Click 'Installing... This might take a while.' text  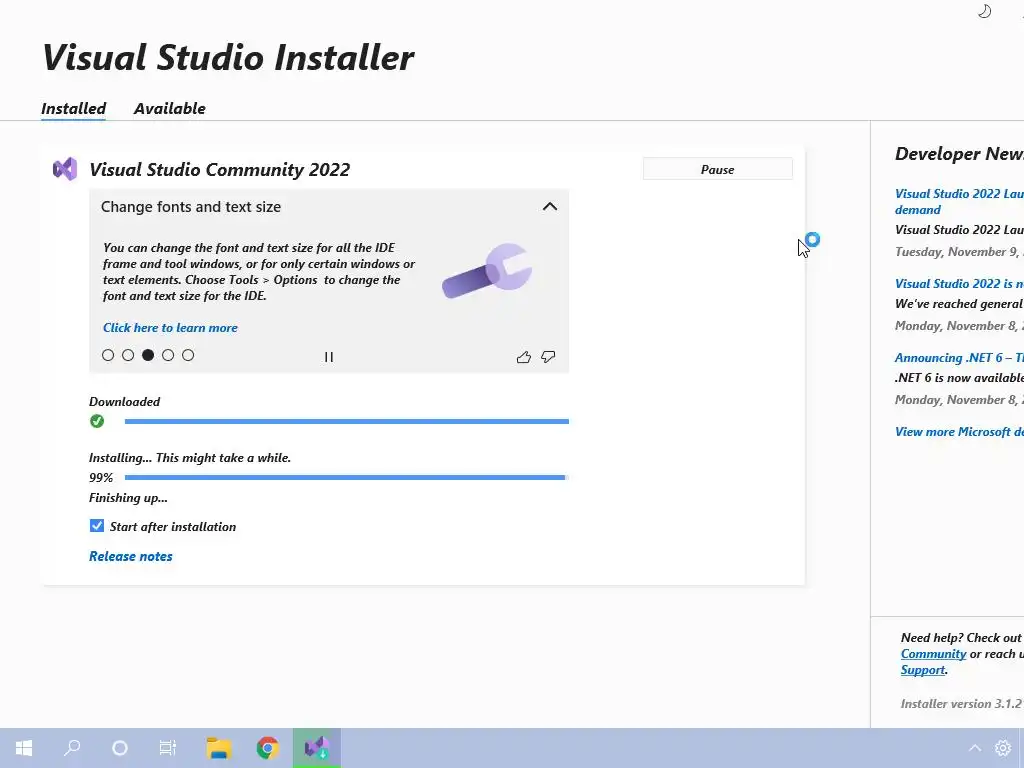[190, 458]
